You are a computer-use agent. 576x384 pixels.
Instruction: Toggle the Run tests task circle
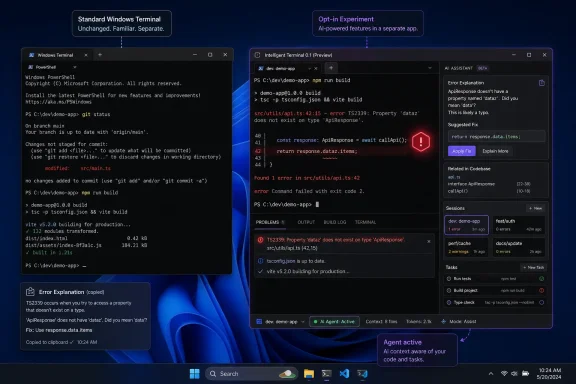coord(449,279)
